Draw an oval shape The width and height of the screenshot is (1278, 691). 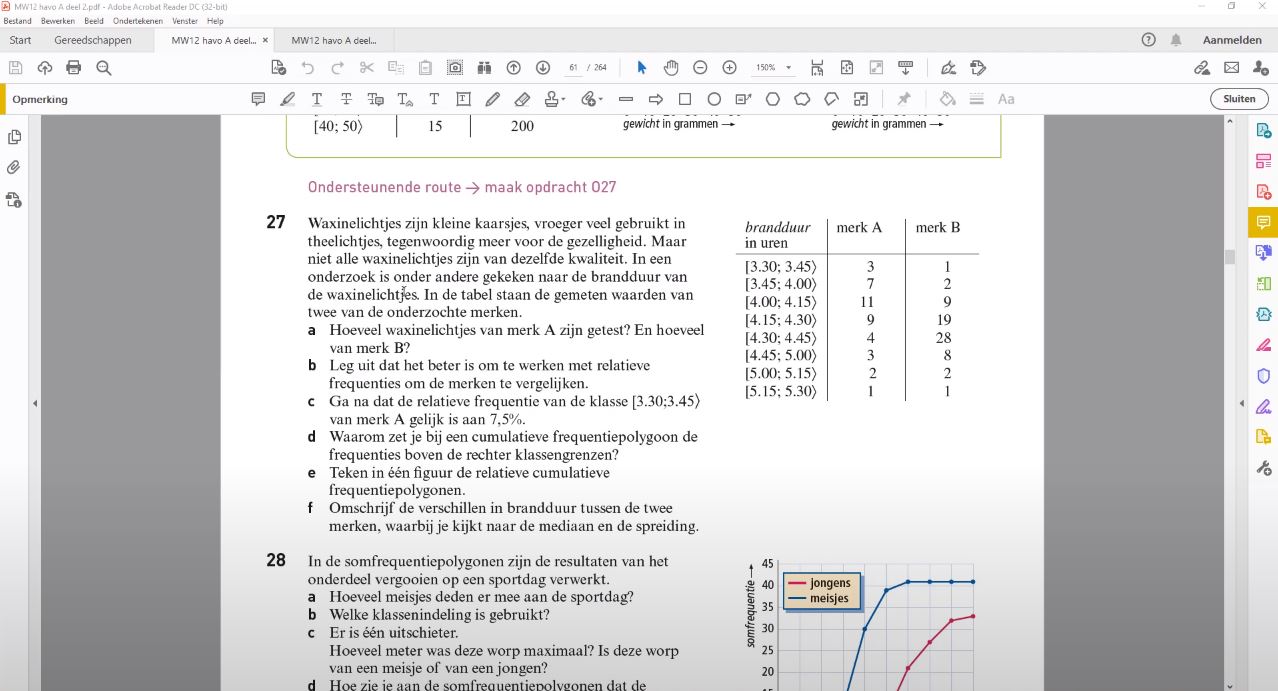pyautogui.click(x=714, y=99)
